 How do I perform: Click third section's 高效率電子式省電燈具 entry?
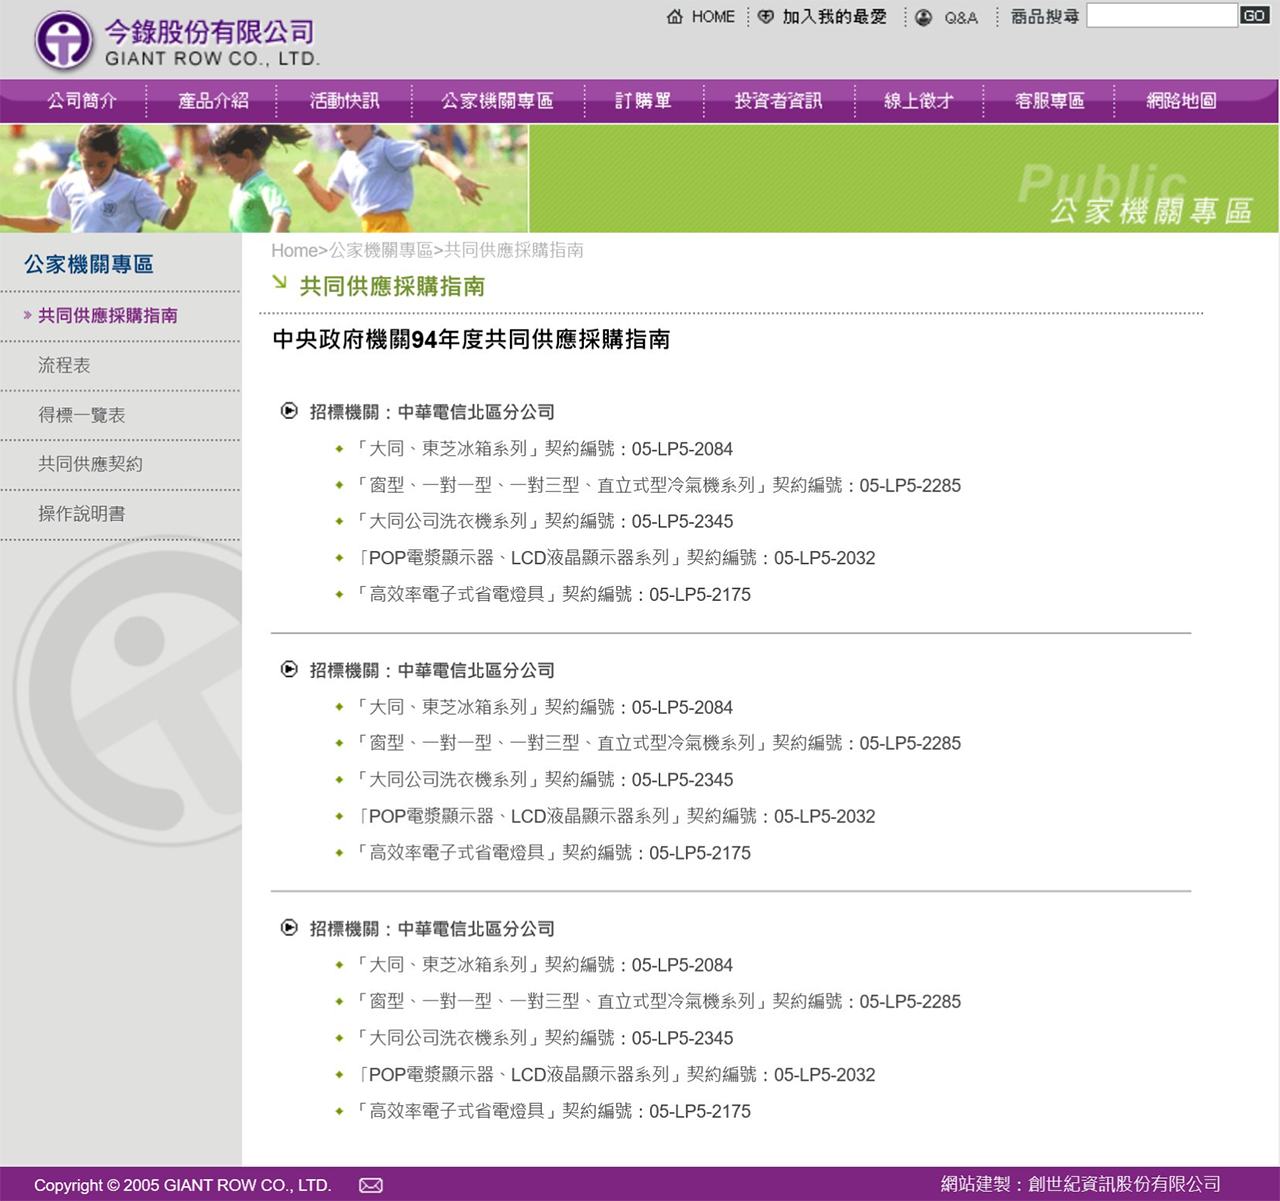[x=552, y=1111]
